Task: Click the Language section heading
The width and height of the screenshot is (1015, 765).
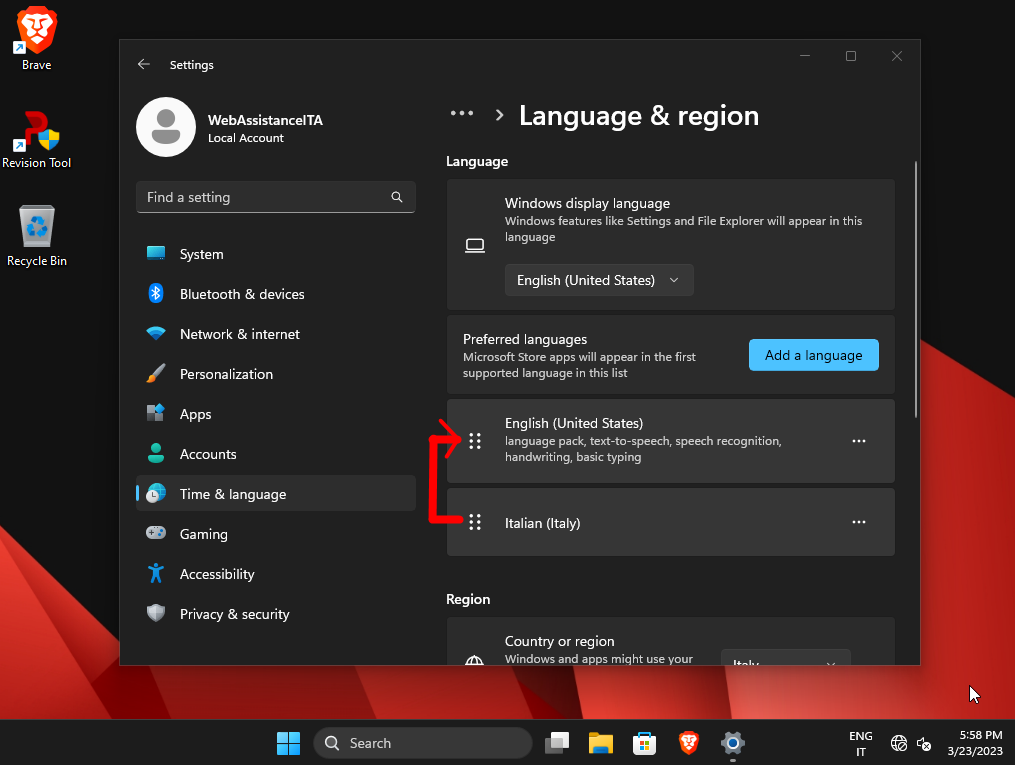Action: pyautogui.click(x=477, y=161)
